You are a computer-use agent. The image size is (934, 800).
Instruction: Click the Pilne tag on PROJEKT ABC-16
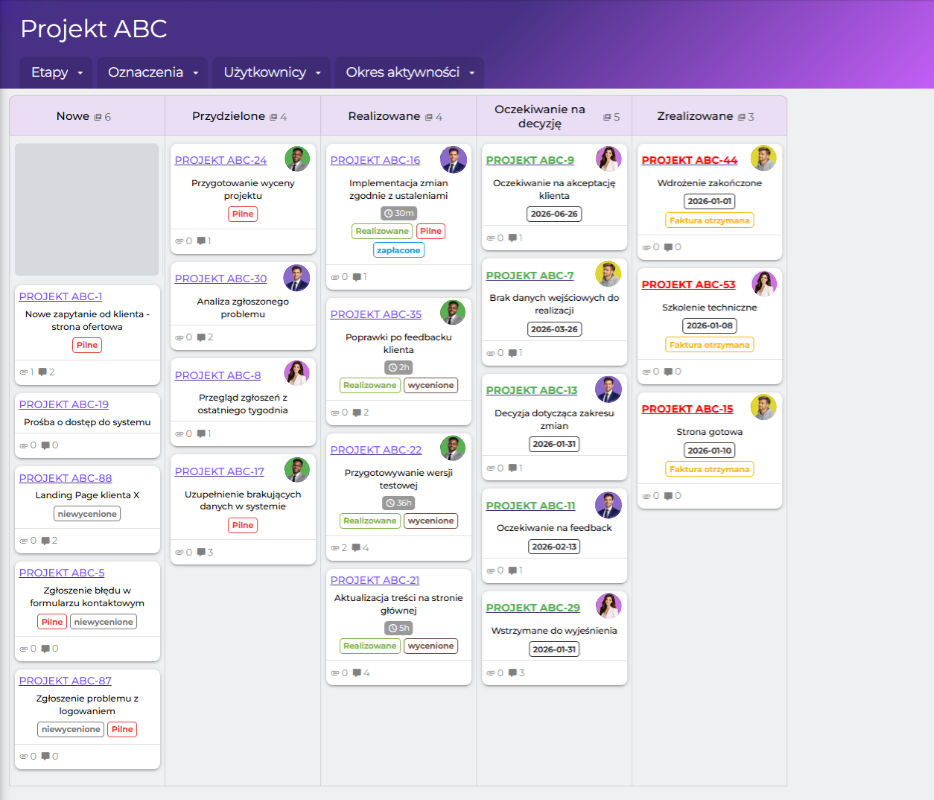pos(430,231)
